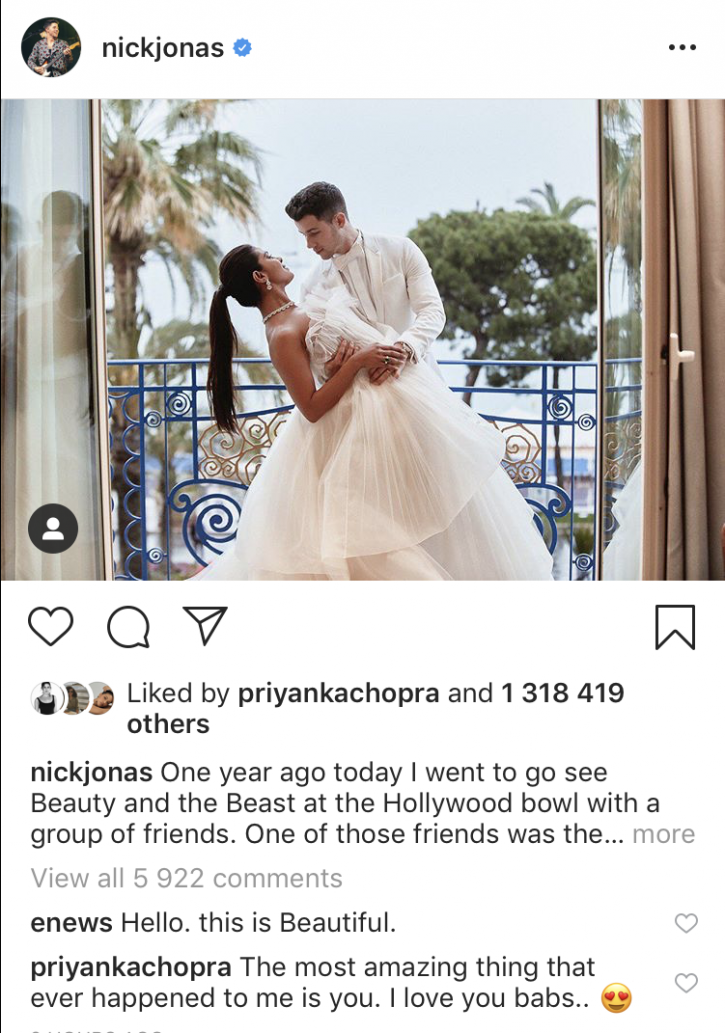The height and width of the screenshot is (1033, 725).
Task: Open the priyankachopra commenter username
Action: [130, 968]
